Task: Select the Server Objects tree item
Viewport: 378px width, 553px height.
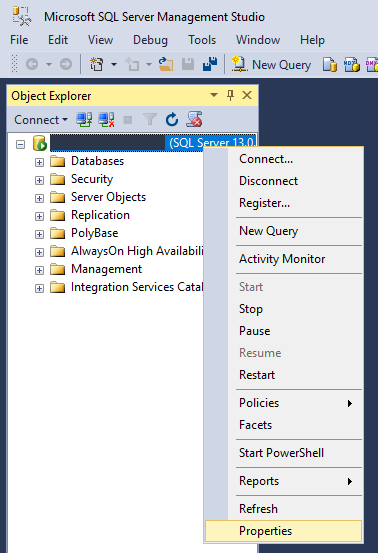Action: click(x=108, y=197)
